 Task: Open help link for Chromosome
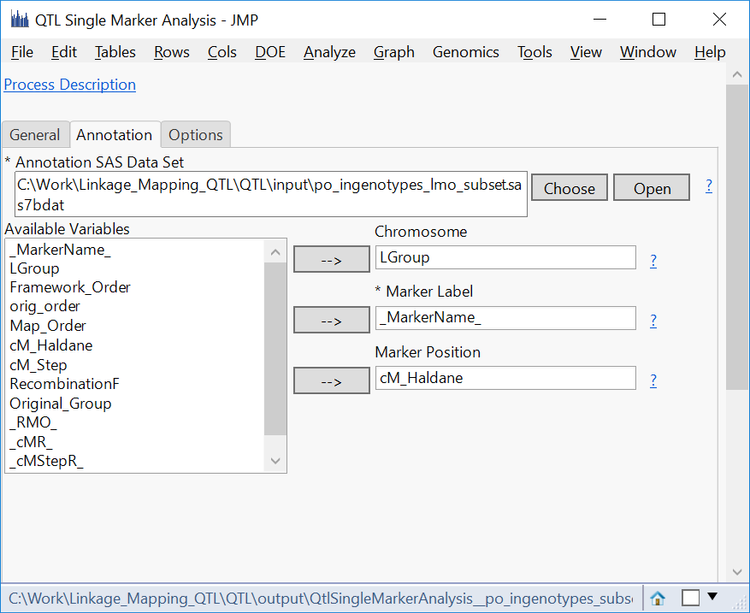[x=653, y=261]
